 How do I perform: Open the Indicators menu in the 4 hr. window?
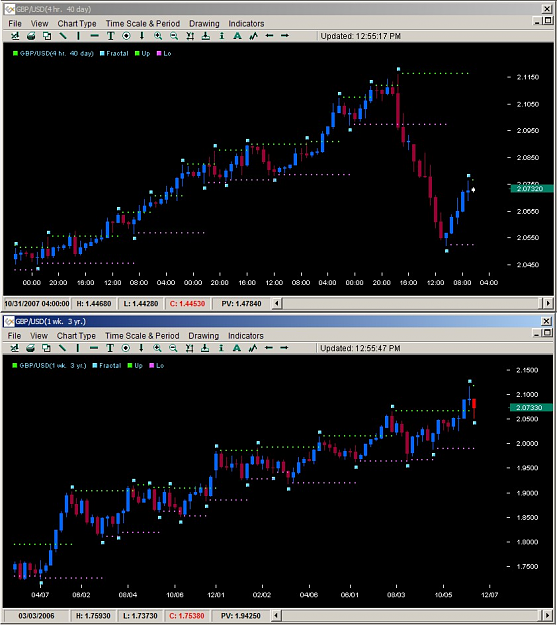tap(246, 24)
